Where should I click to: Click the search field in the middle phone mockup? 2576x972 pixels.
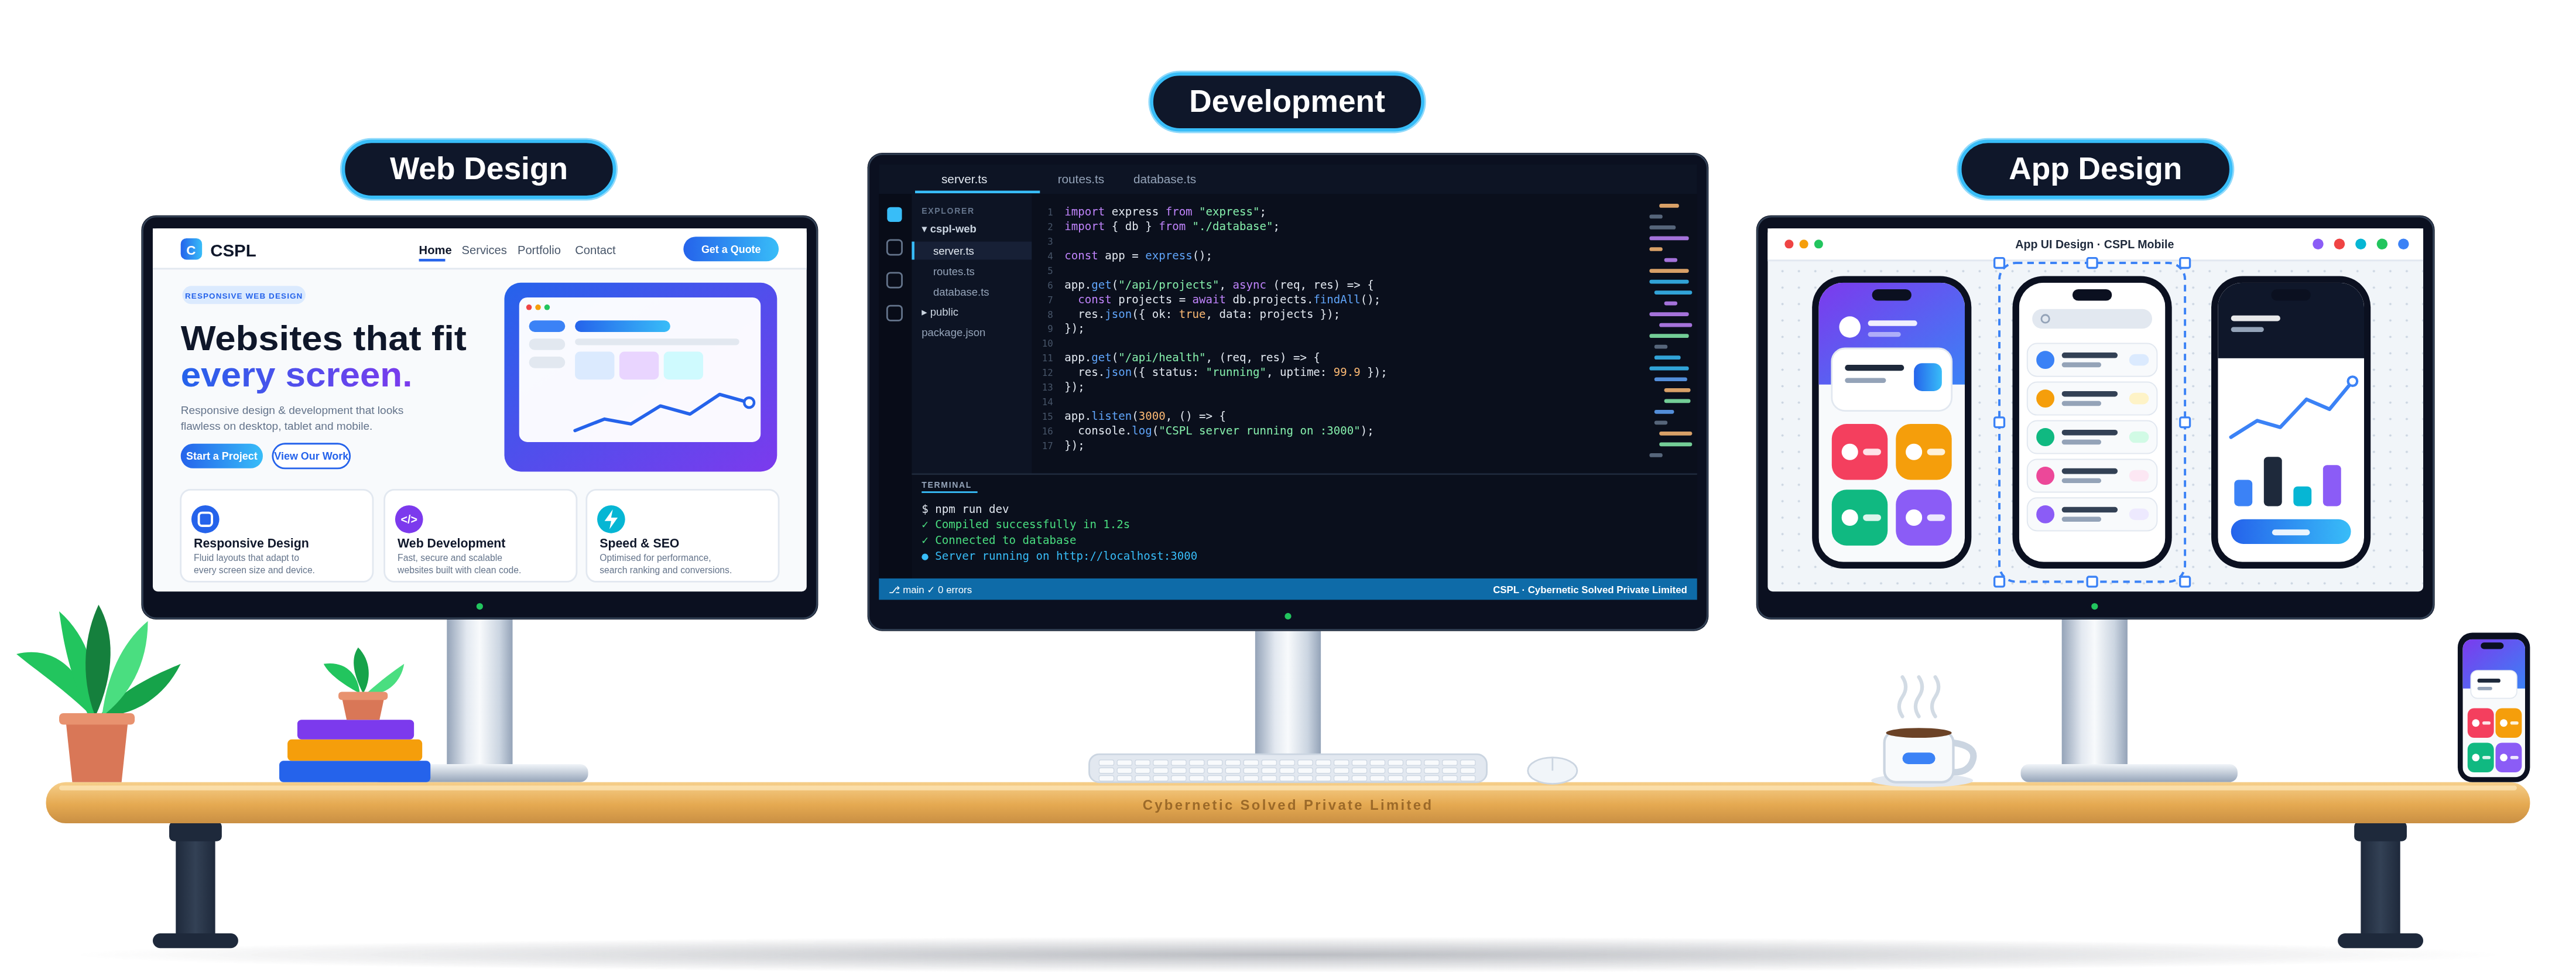(x=2091, y=319)
